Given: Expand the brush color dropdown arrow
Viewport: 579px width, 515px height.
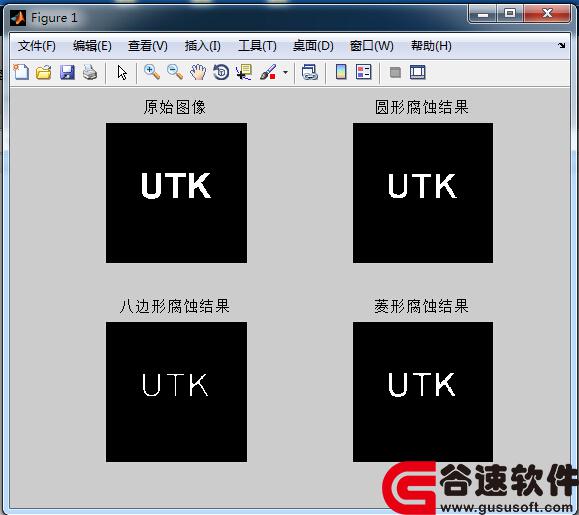Looking at the screenshot, I should click(285, 72).
